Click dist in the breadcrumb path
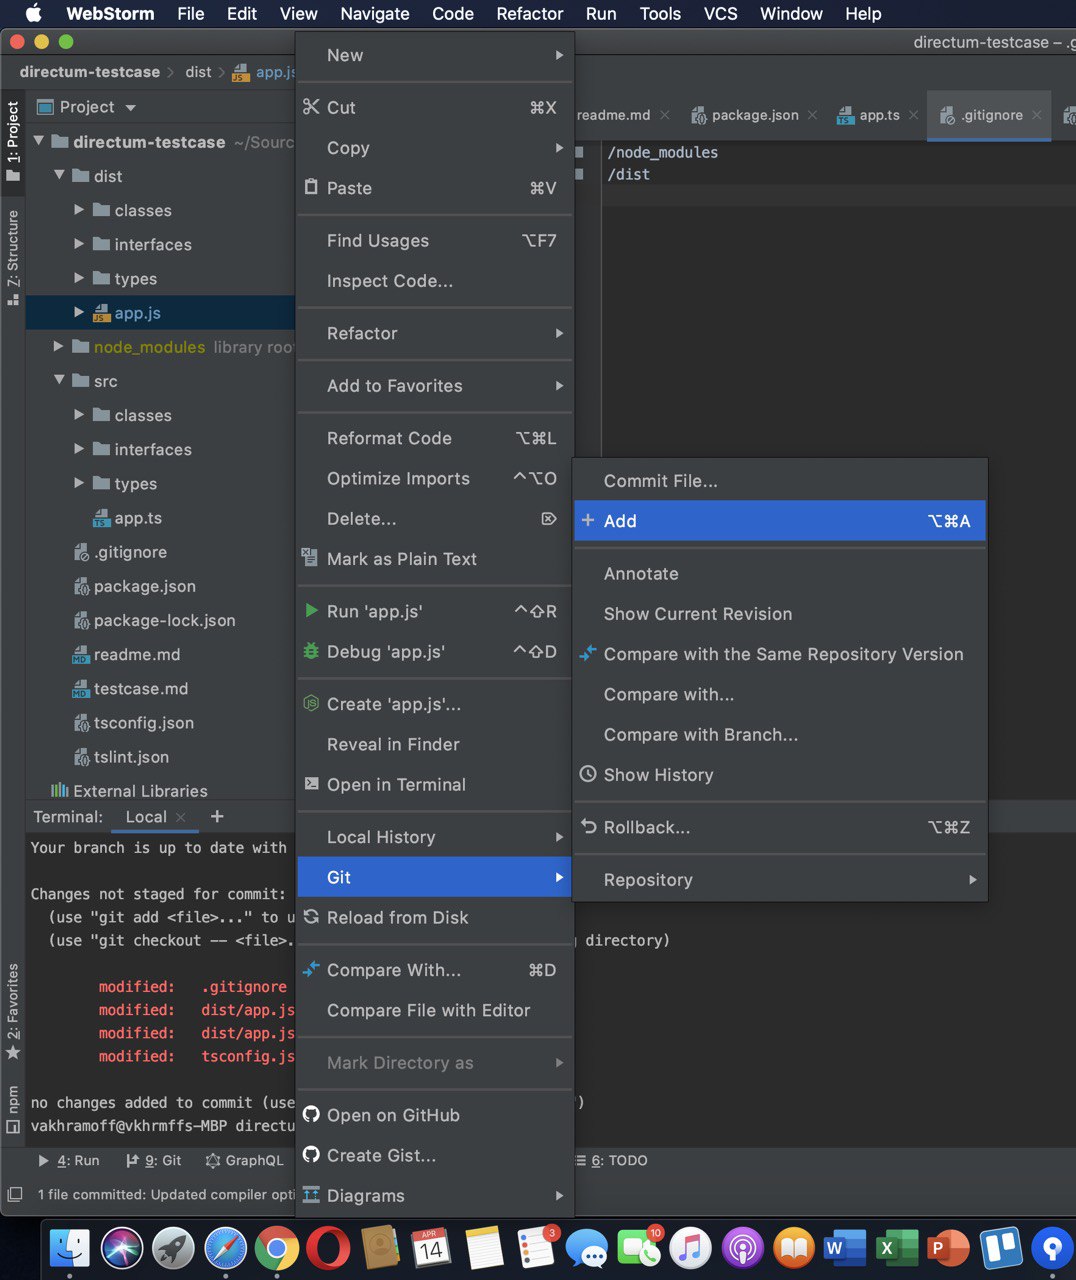Viewport: 1076px width, 1280px height. pyautogui.click(x=198, y=72)
